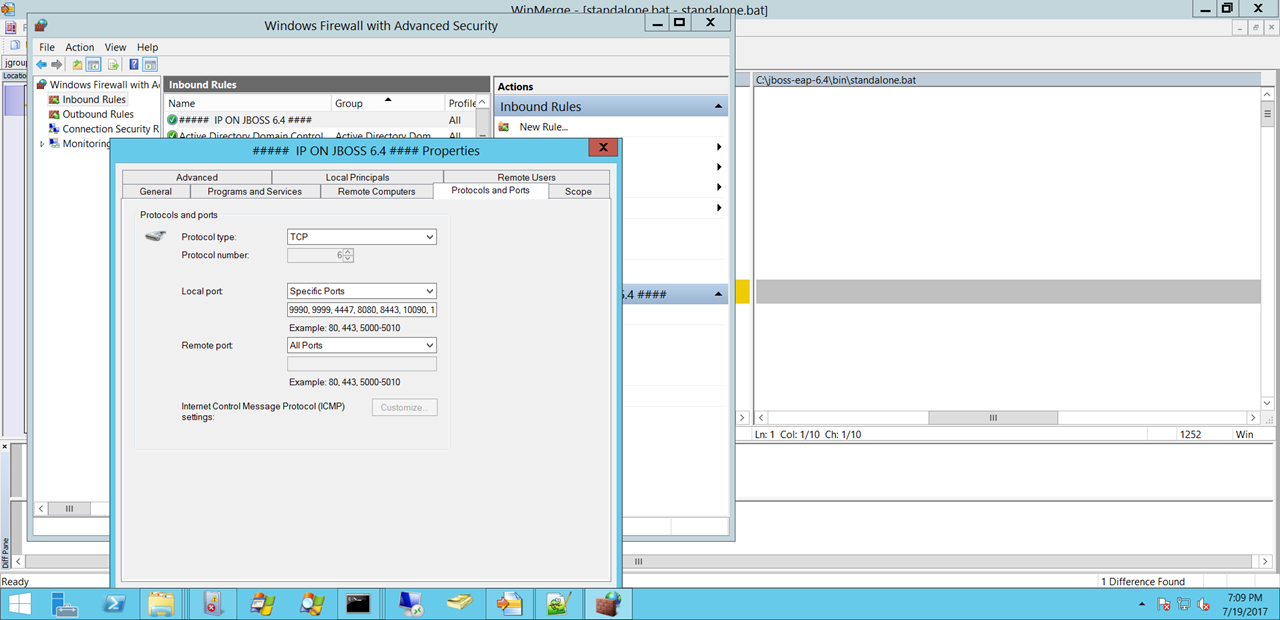Screen dimensions: 1280x620
Task: Click the red-X shield icon in the taskbar
Action: coord(212,604)
